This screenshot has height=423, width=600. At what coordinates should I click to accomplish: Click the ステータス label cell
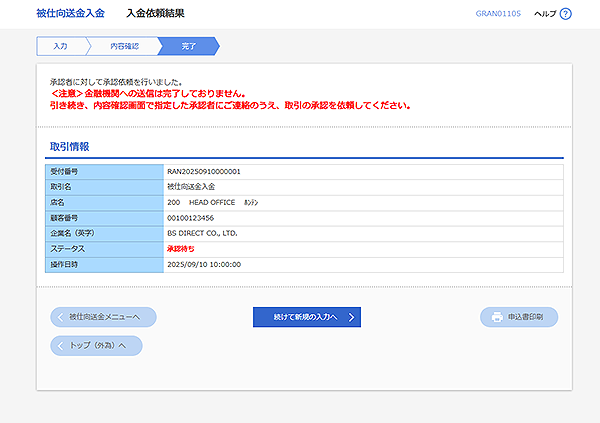click(x=104, y=249)
